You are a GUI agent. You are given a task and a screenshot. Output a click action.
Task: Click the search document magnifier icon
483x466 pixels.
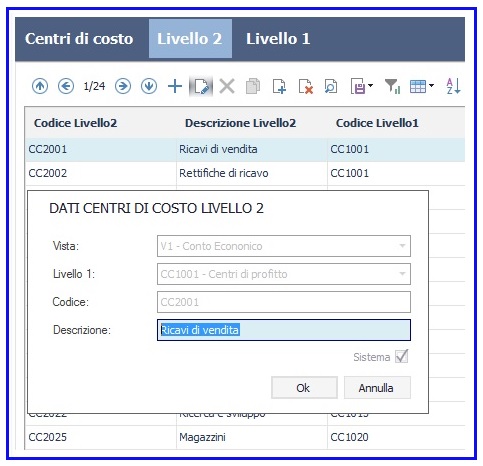pos(331,86)
